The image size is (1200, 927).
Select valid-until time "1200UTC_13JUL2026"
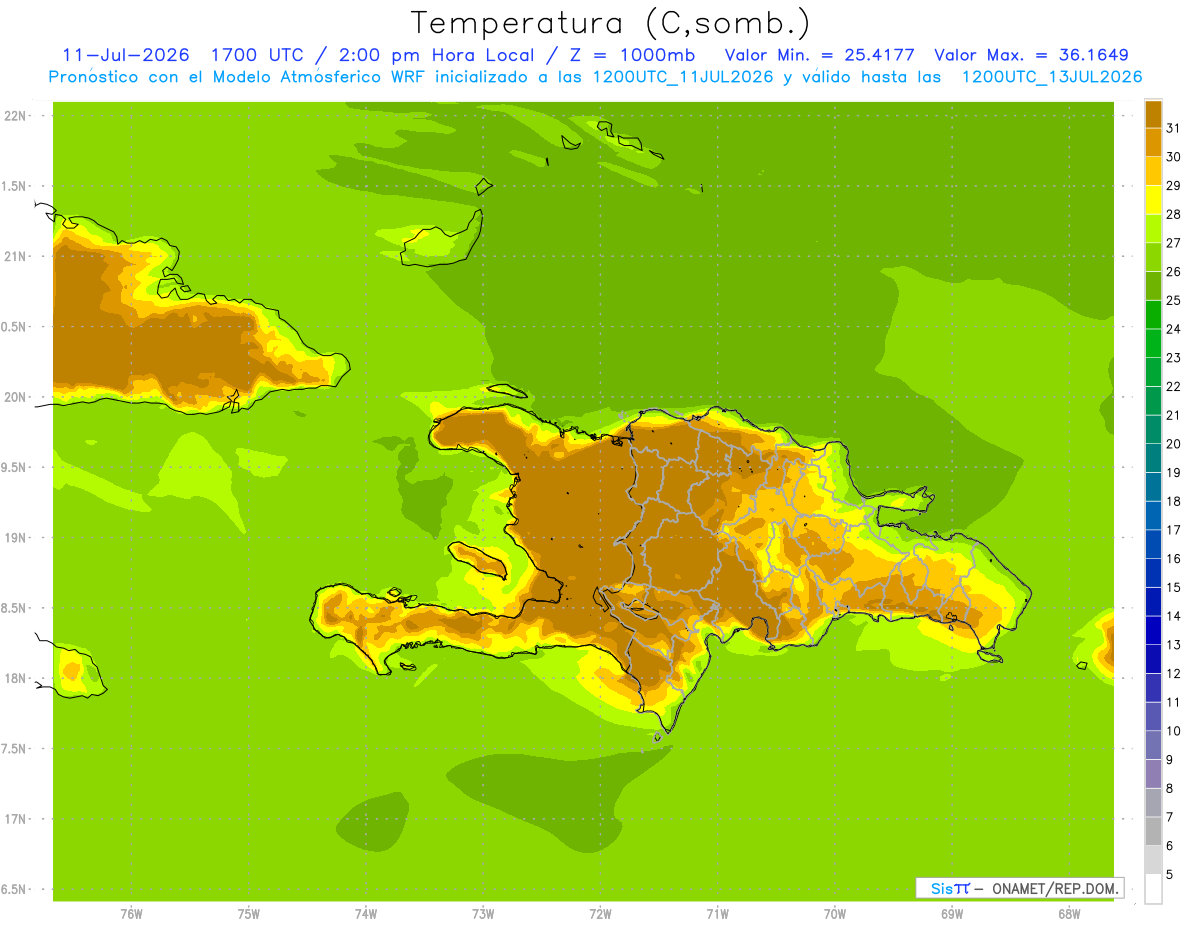[x=1051, y=76]
